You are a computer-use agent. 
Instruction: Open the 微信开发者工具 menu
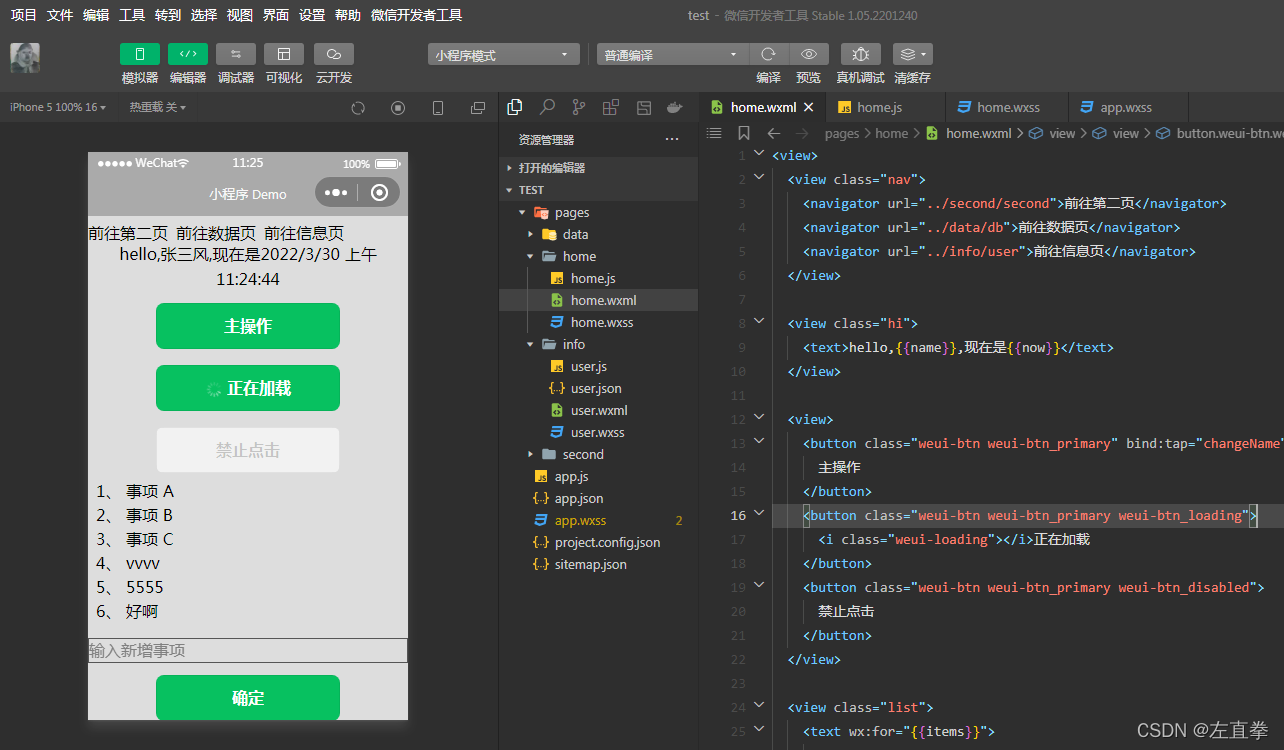tap(416, 15)
